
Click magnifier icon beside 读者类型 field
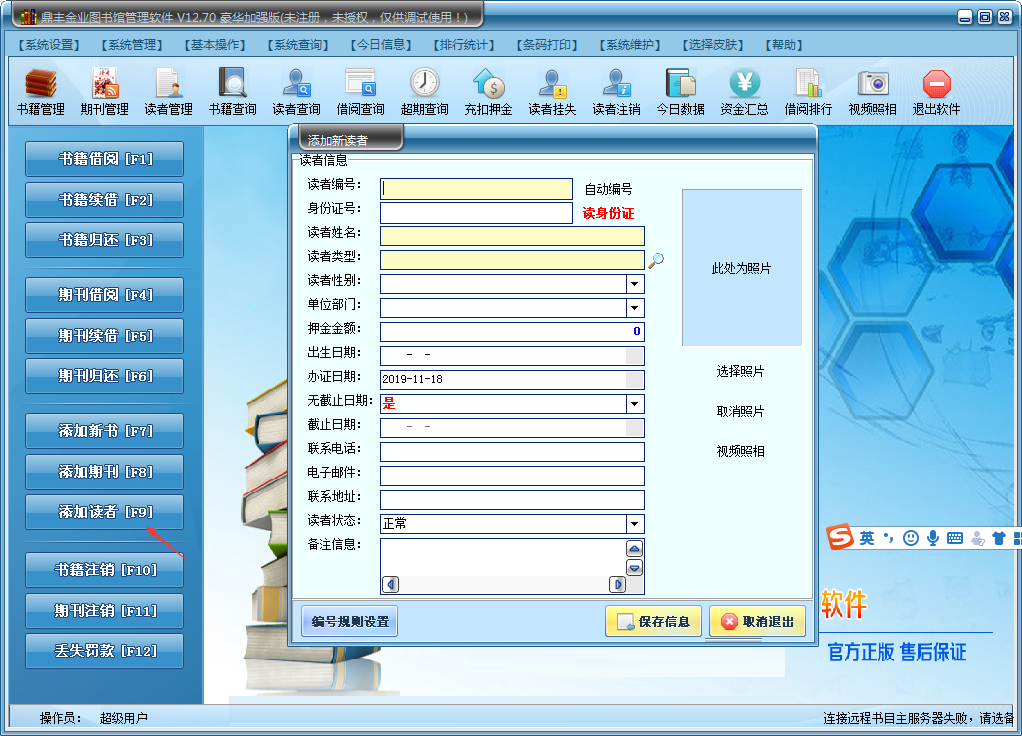[x=656, y=260]
